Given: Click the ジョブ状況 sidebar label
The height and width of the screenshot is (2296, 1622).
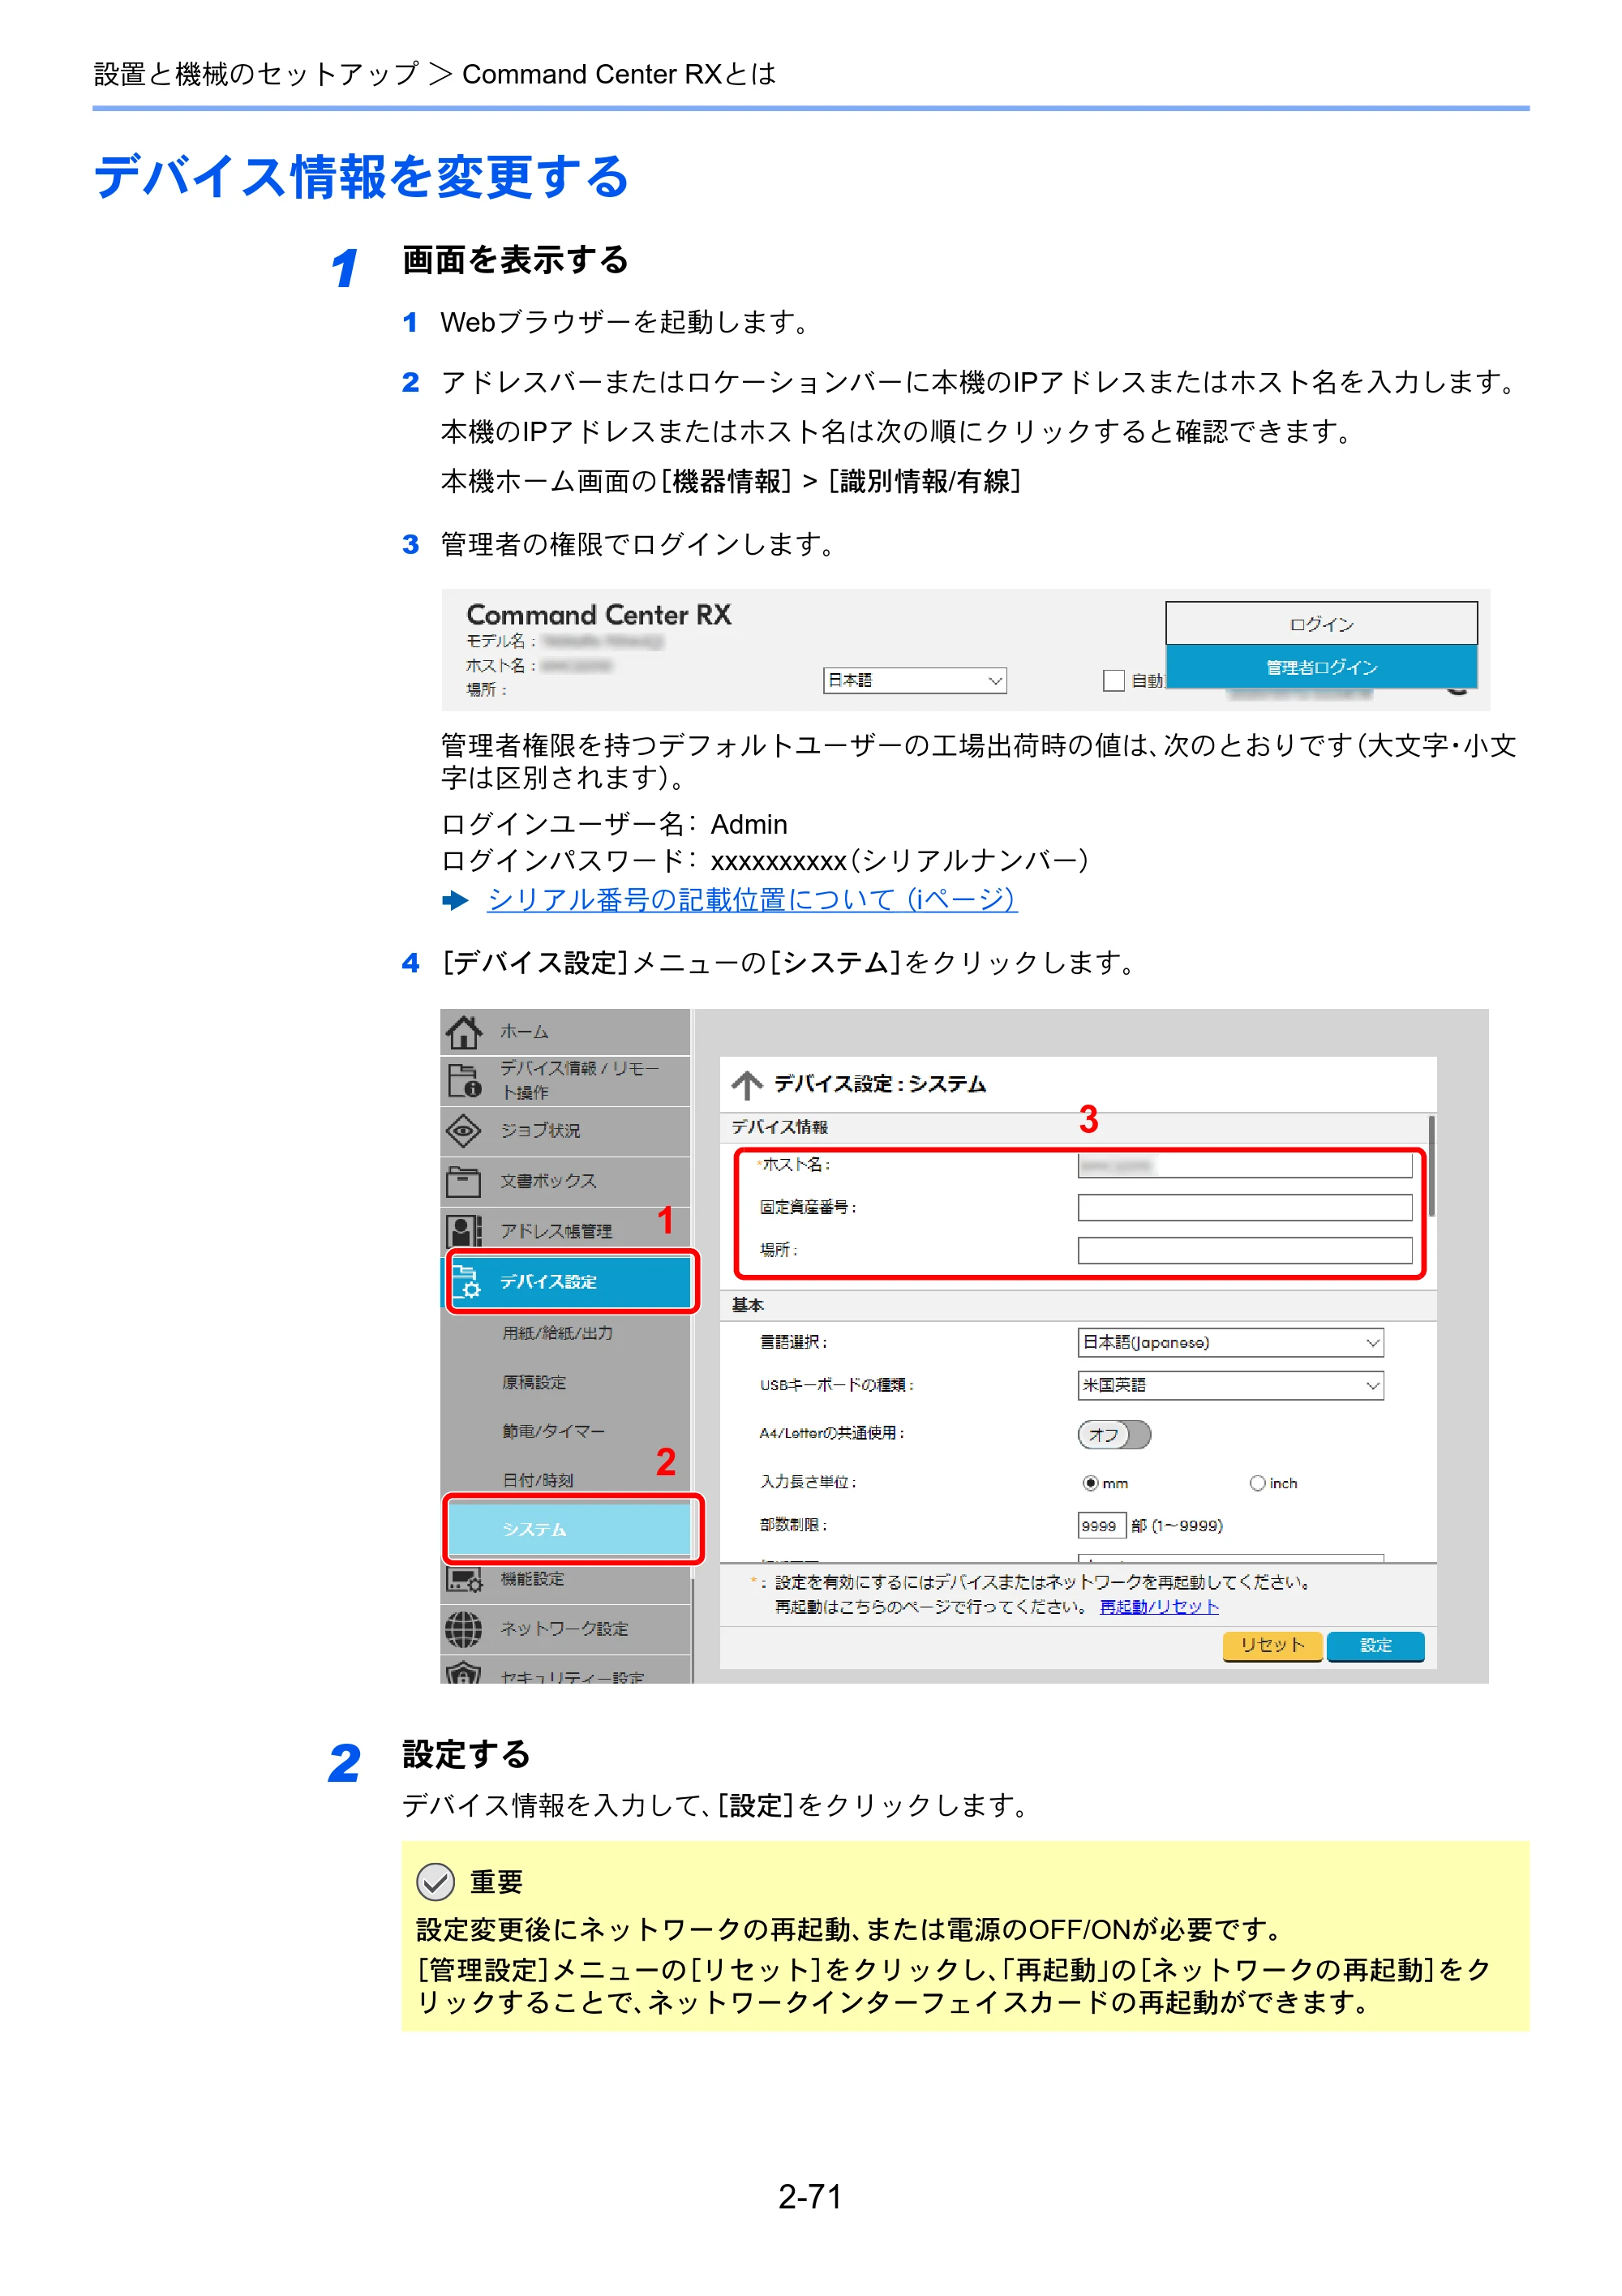Looking at the screenshot, I should coord(540,1130).
